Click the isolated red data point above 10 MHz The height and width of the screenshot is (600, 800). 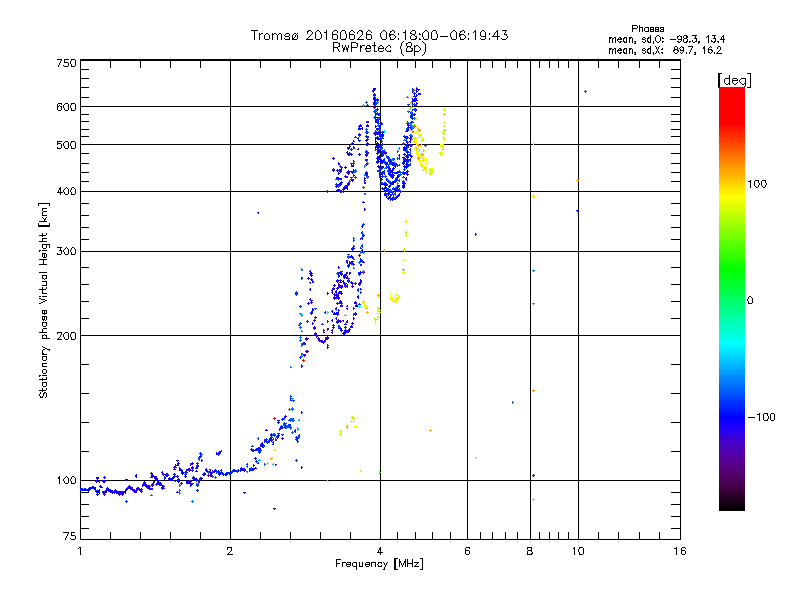click(585, 91)
